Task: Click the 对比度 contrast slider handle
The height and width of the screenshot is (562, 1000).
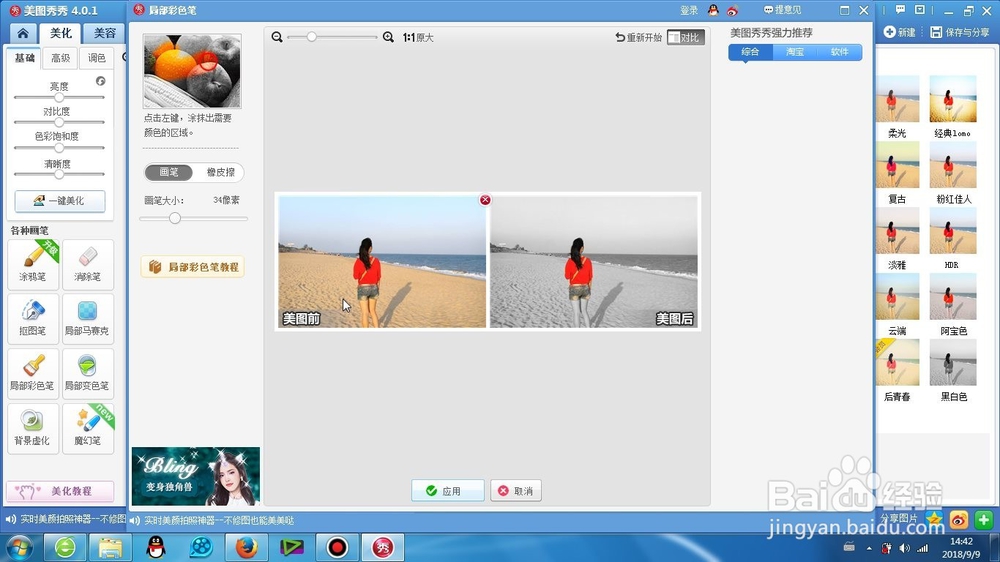Action: 59,122
